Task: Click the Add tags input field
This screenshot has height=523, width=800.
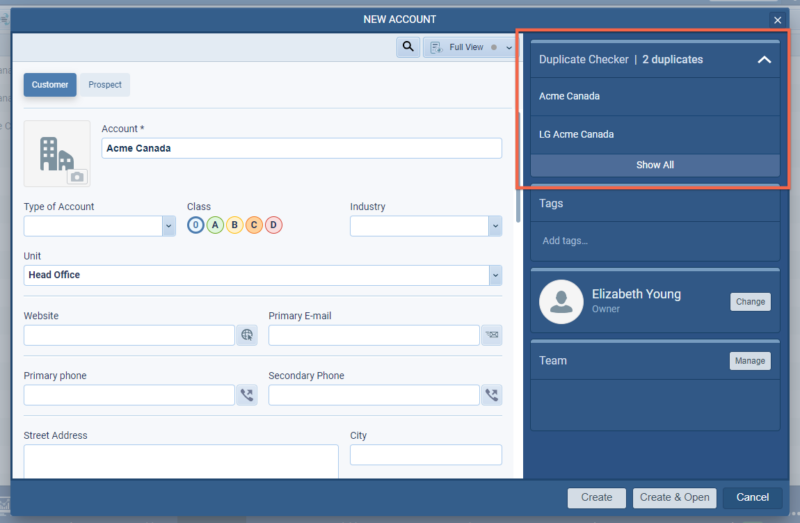Action: click(x=655, y=241)
